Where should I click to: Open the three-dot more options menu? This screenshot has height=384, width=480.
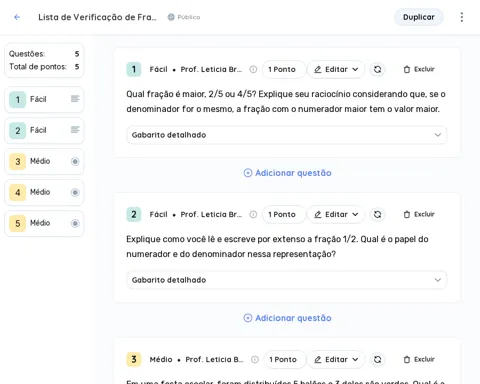pyautogui.click(x=462, y=17)
